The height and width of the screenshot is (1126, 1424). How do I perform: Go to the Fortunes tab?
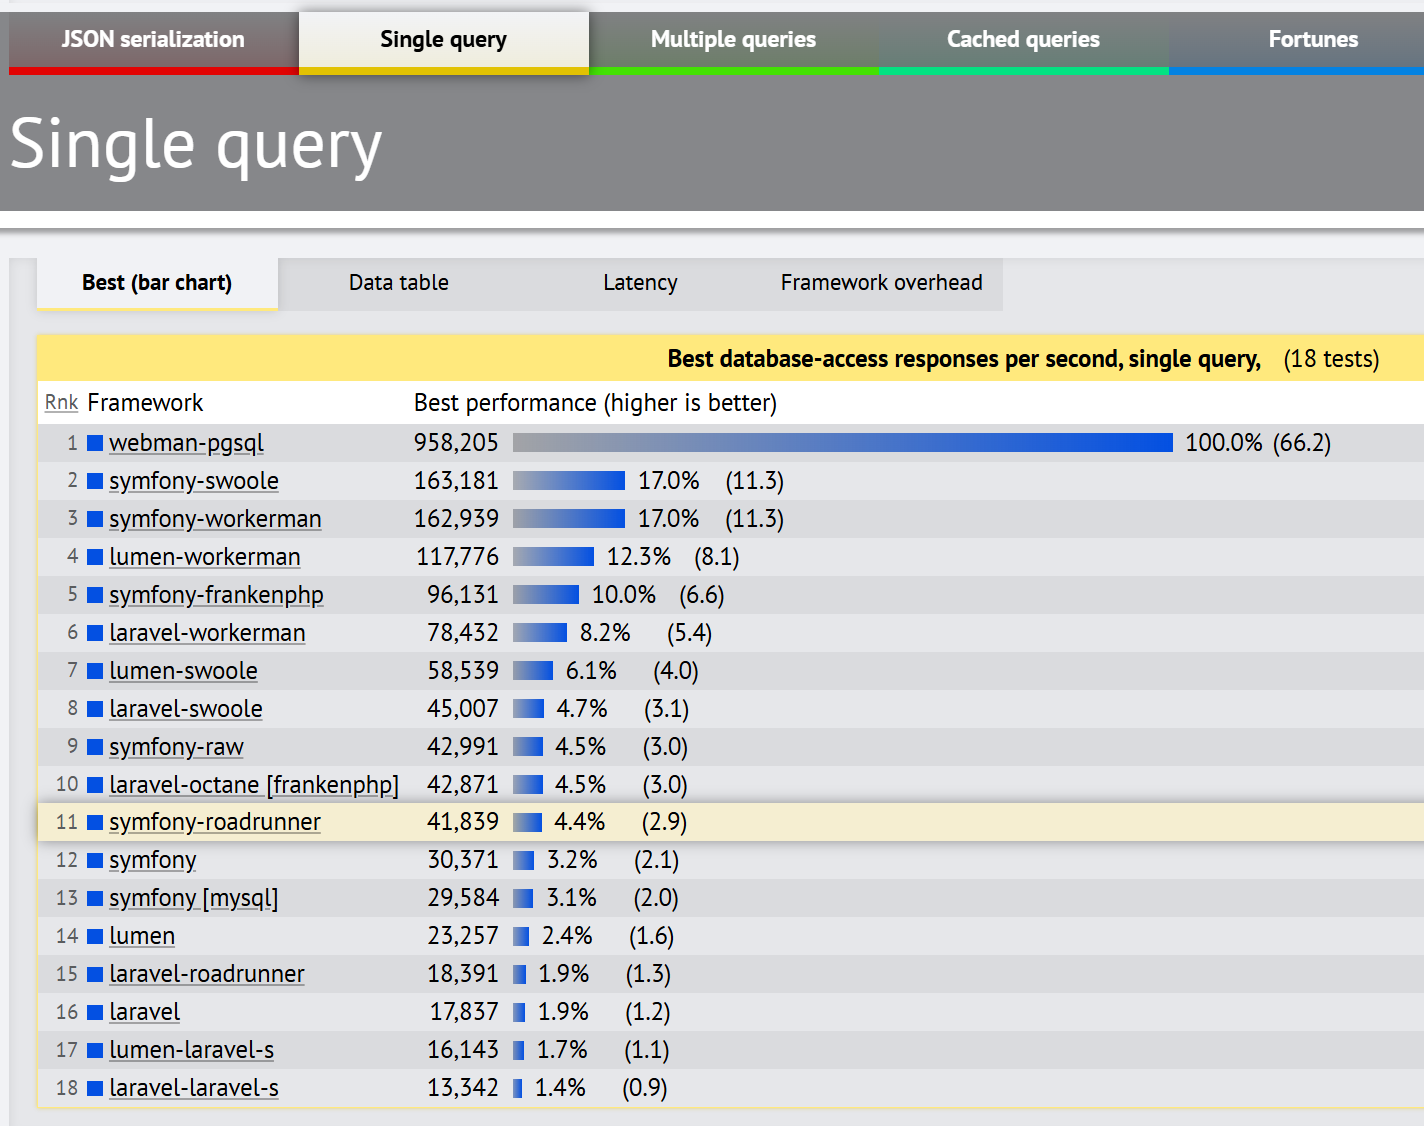pos(1312,40)
